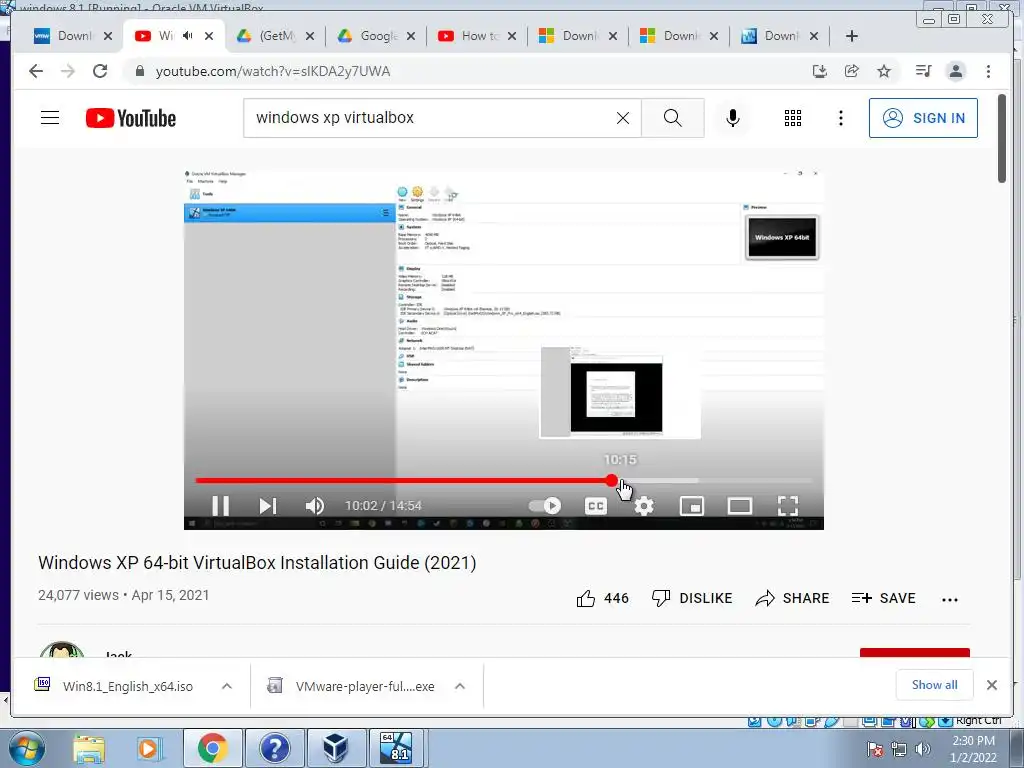Pause the YouTube video
Viewport: 1024px width, 768px height.
point(220,505)
